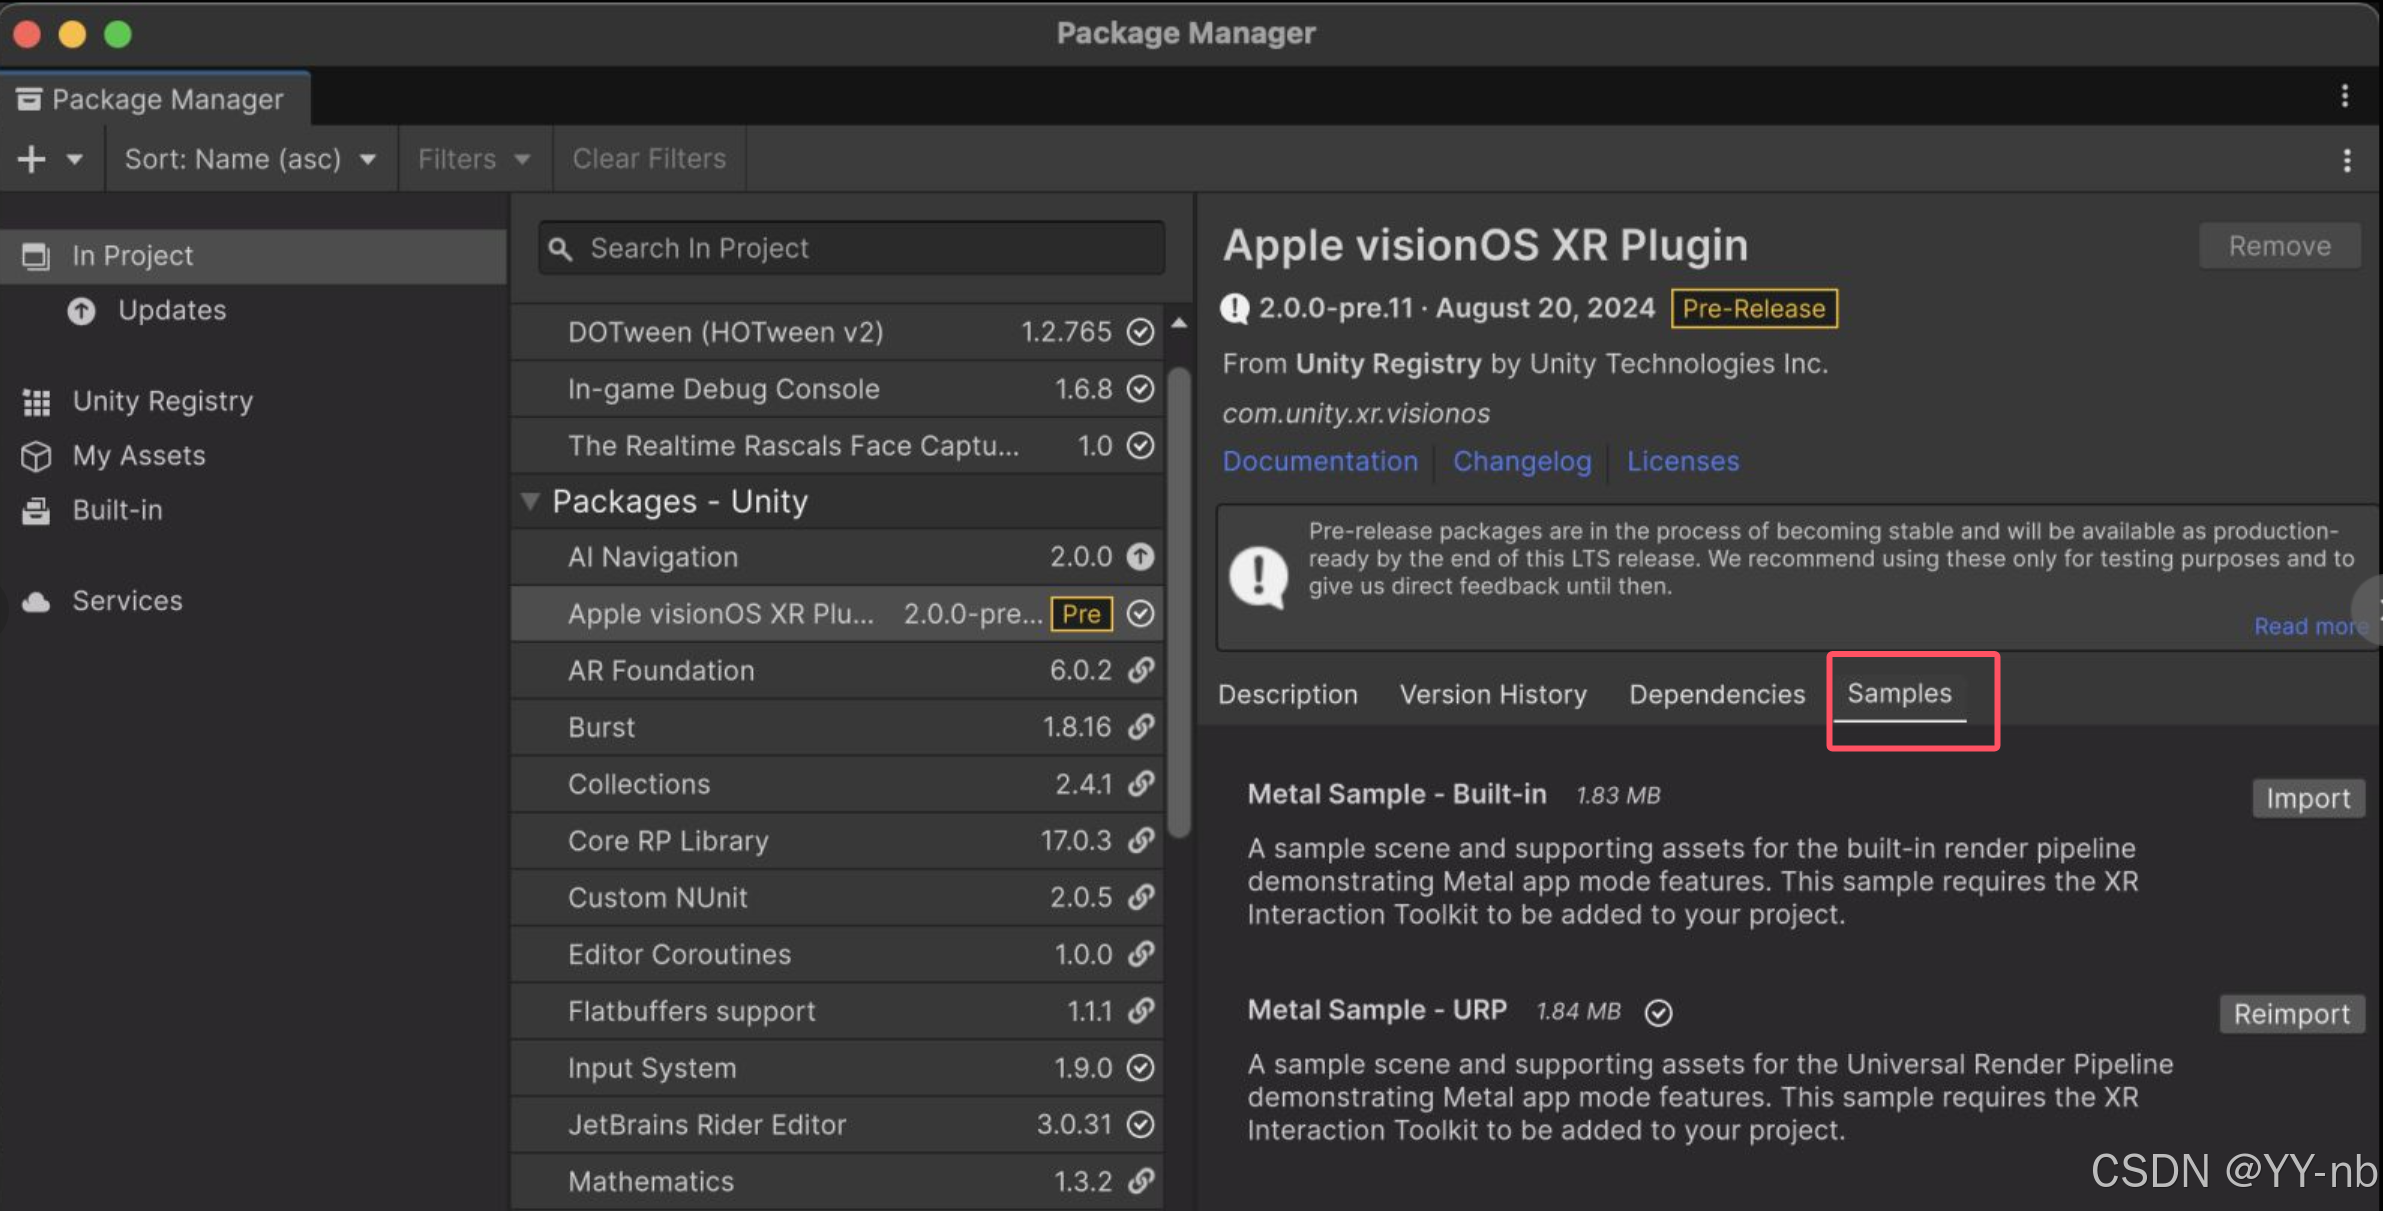Click the Clear Filters button
The image size is (2383, 1211).
coord(649,159)
